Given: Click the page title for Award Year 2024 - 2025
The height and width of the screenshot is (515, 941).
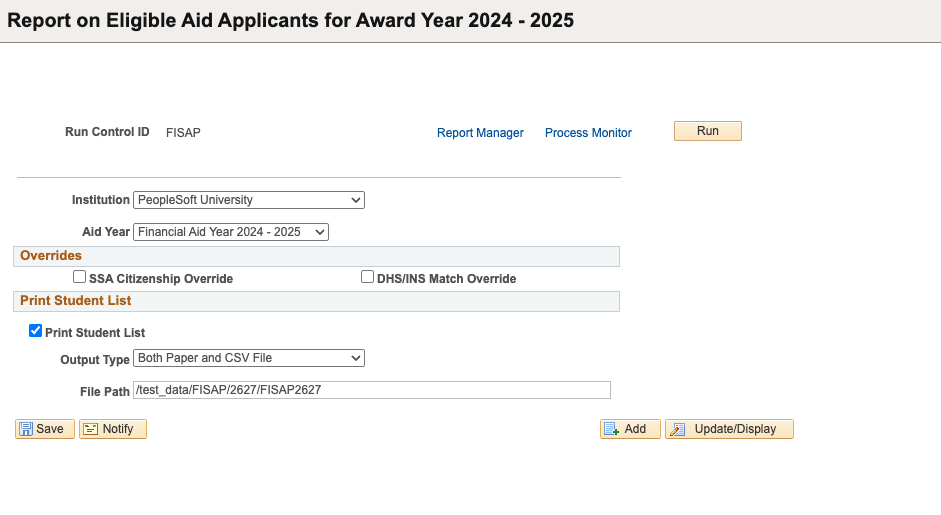Looking at the screenshot, I should point(290,20).
